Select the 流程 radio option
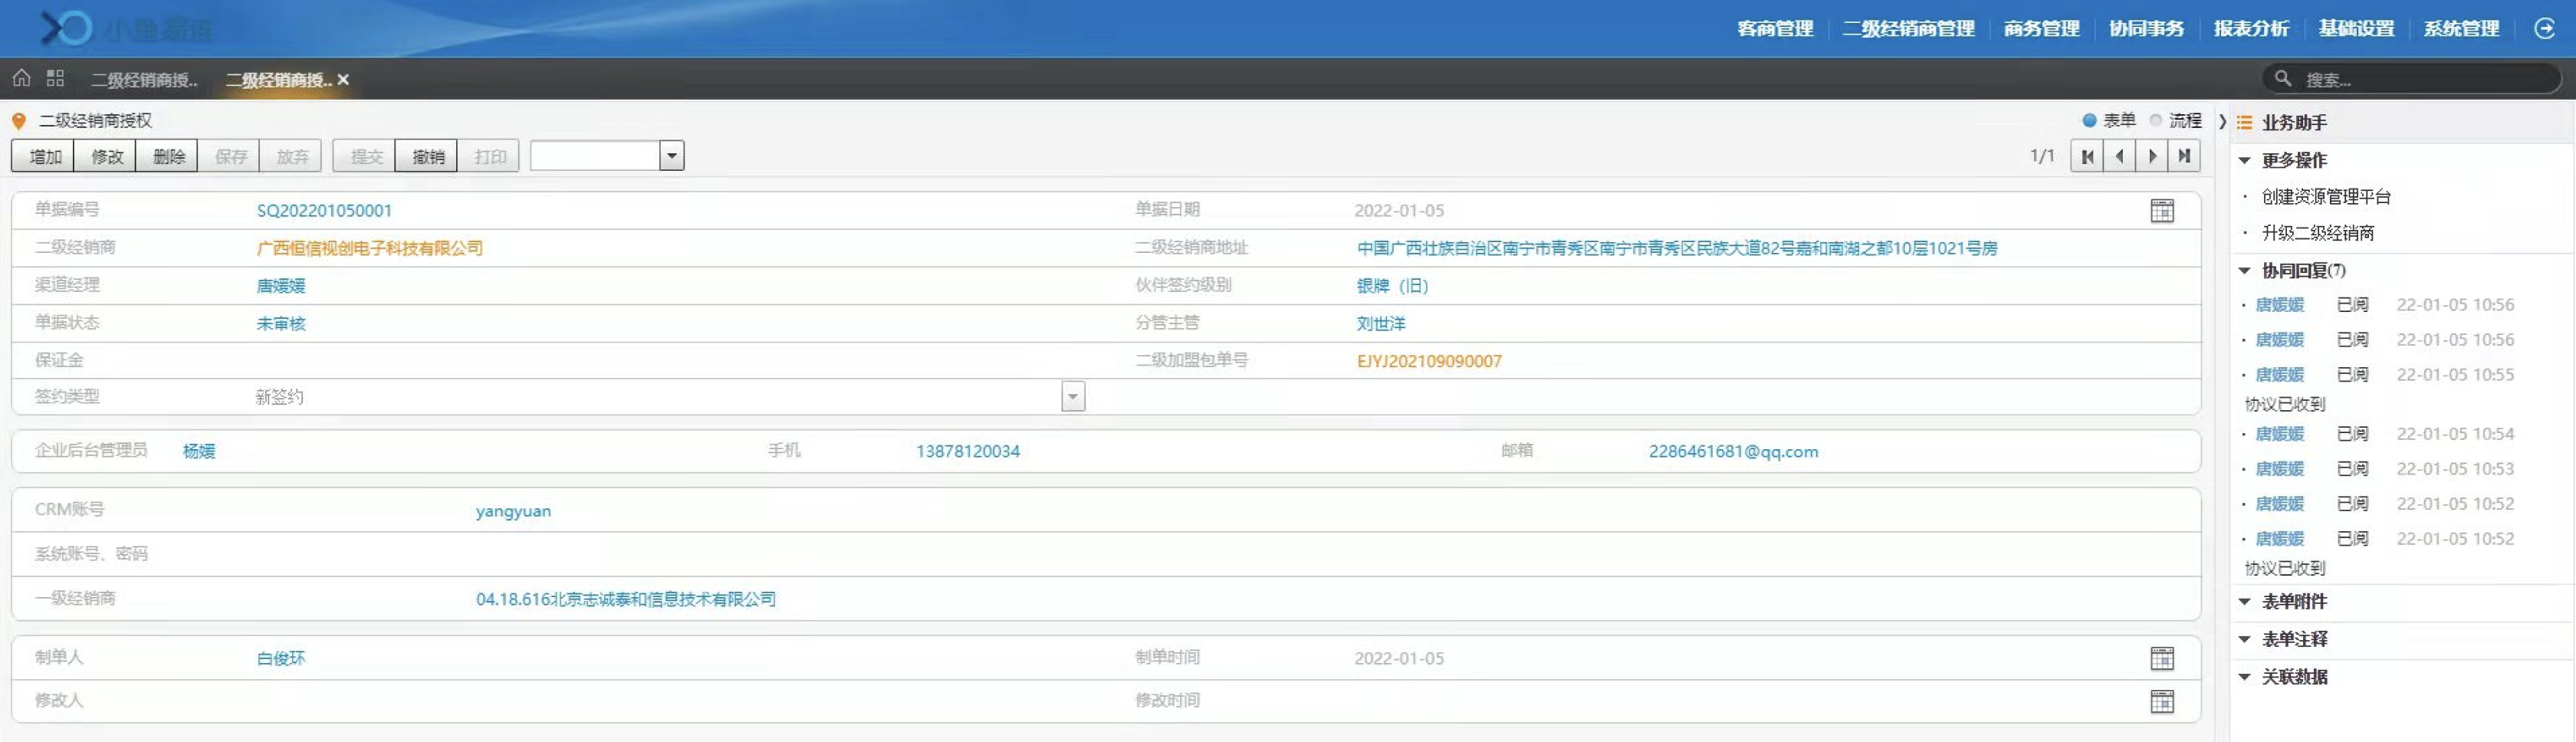The image size is (2576, 742). tap(2156, 120)
